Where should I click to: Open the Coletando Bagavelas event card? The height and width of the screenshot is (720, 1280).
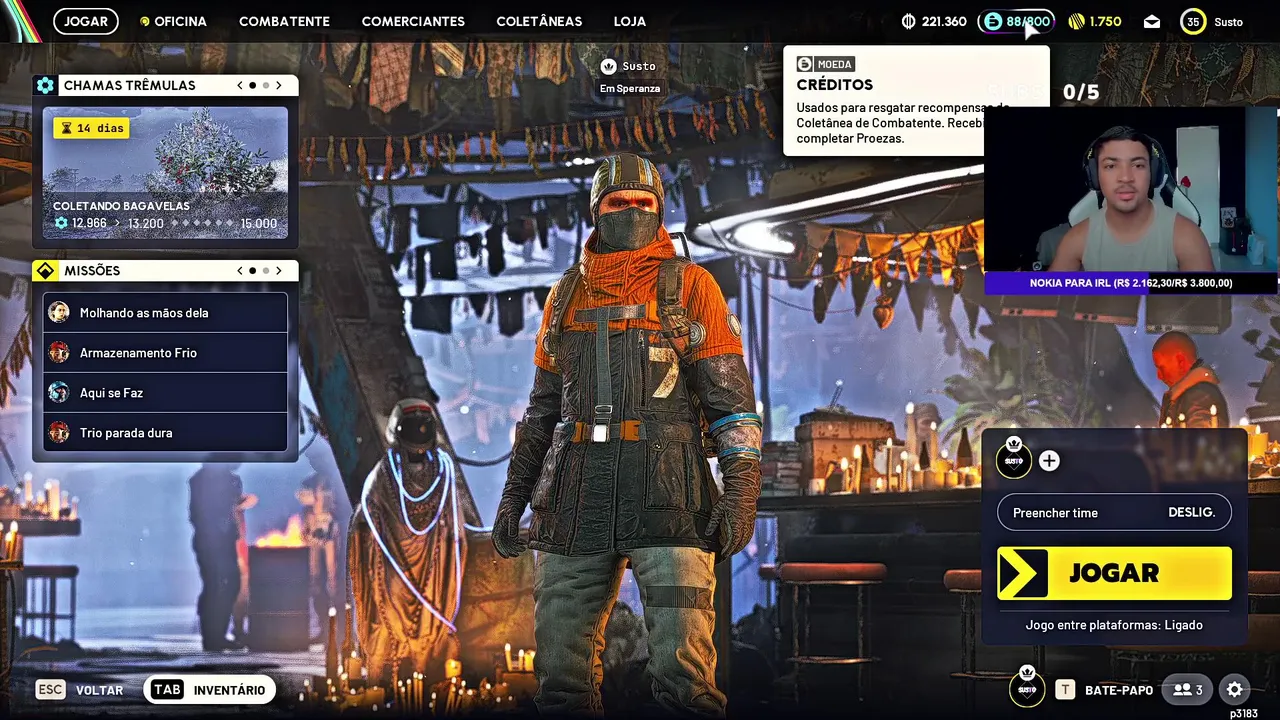tap(165, 173)
